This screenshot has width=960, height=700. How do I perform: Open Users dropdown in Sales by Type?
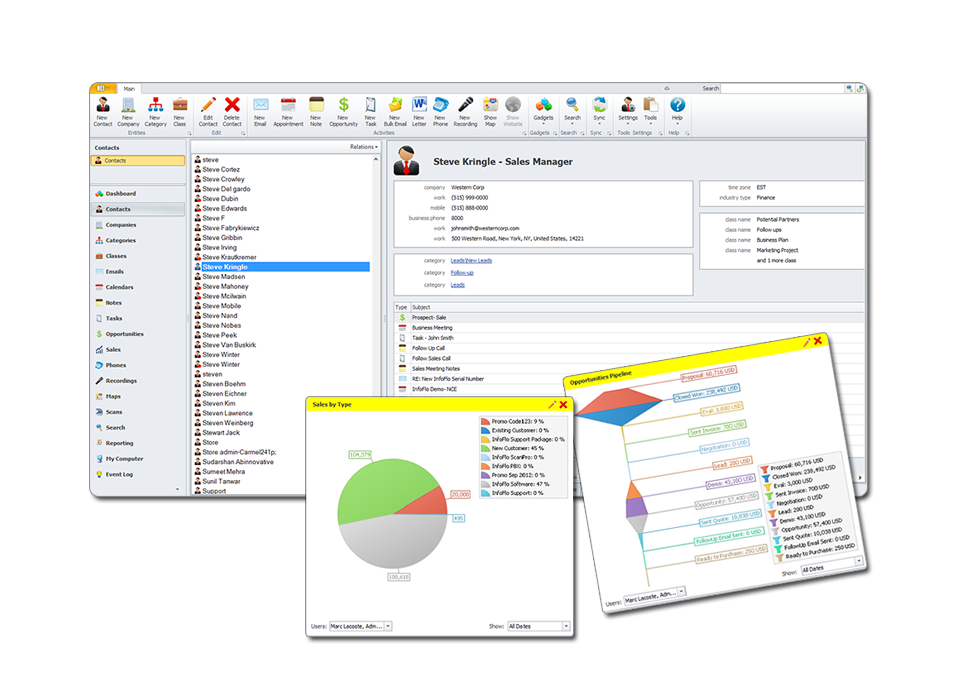pyautogui.click(x=361, y=626)
